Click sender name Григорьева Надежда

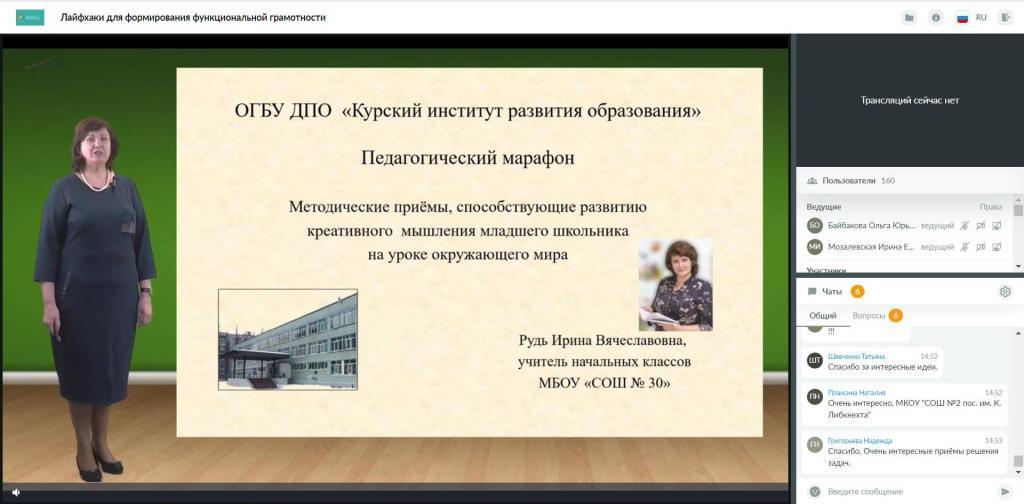859,441
